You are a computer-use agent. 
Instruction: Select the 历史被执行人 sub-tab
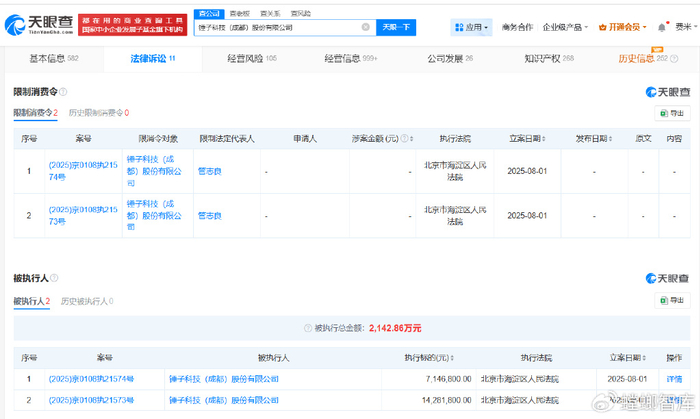pos(86,301)
